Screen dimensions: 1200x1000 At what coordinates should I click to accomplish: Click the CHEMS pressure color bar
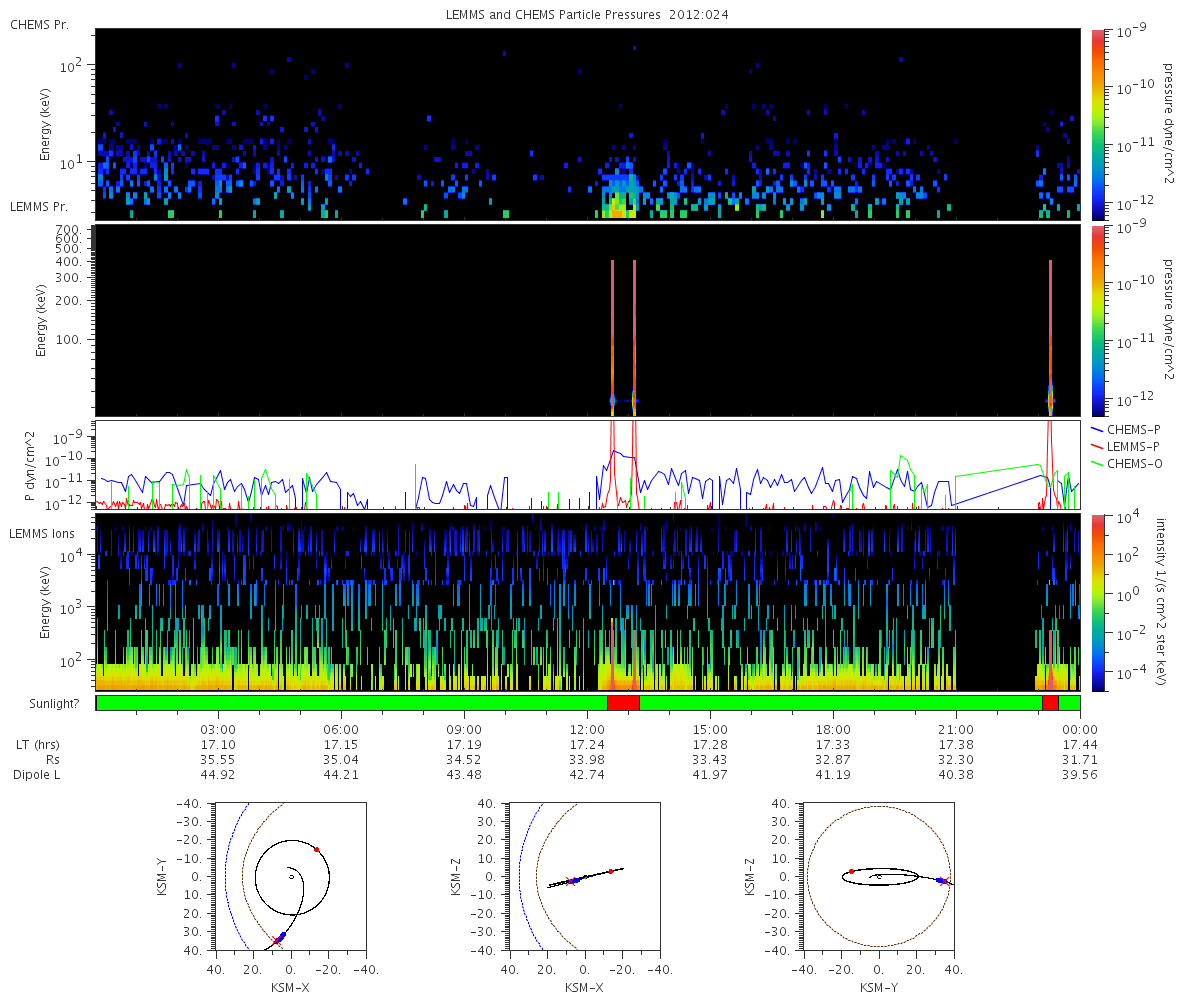pos(1098,124)
